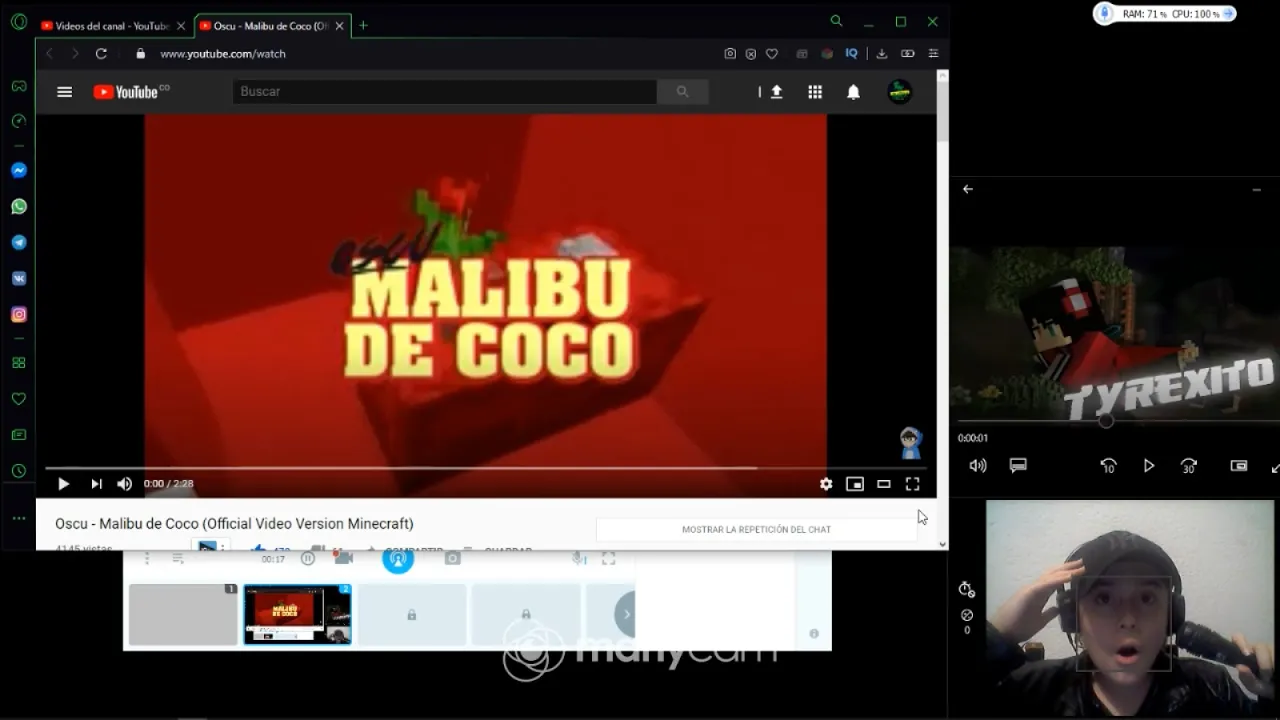Image resolution: width=1280 pixels, height=720 pixels.
Task: Click the YouTube search magnifier button
Action: (683, 92)
